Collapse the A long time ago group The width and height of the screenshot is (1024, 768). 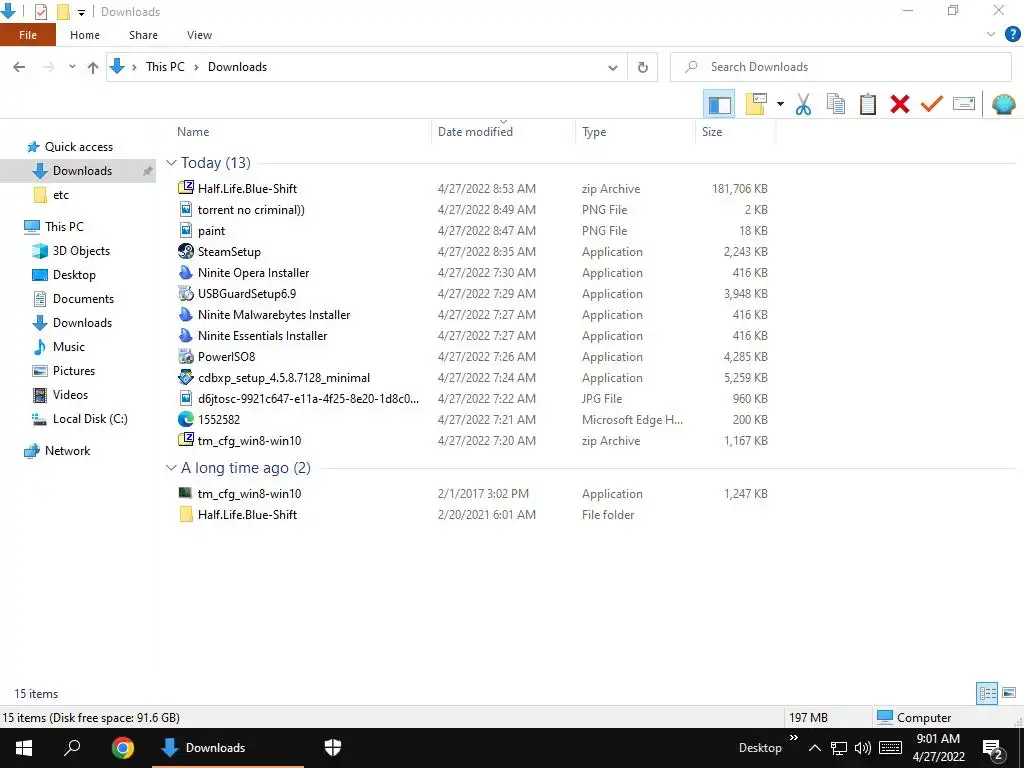click(171, 468)
